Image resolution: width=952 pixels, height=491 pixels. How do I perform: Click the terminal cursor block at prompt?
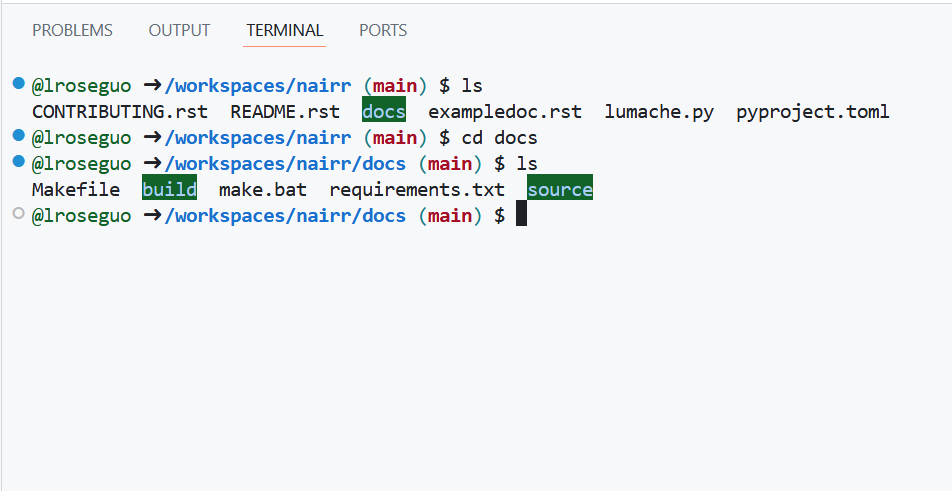point(522,214)
